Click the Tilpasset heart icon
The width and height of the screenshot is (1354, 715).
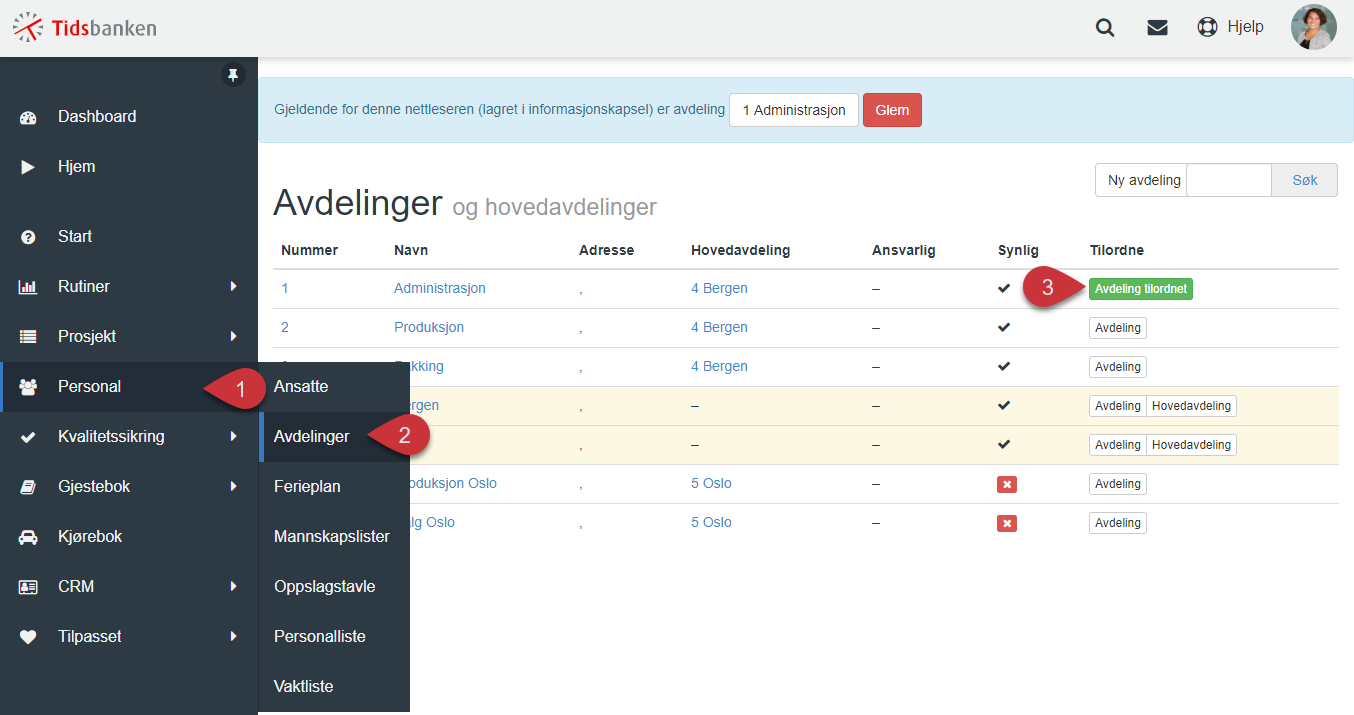[x=28, y=637]
